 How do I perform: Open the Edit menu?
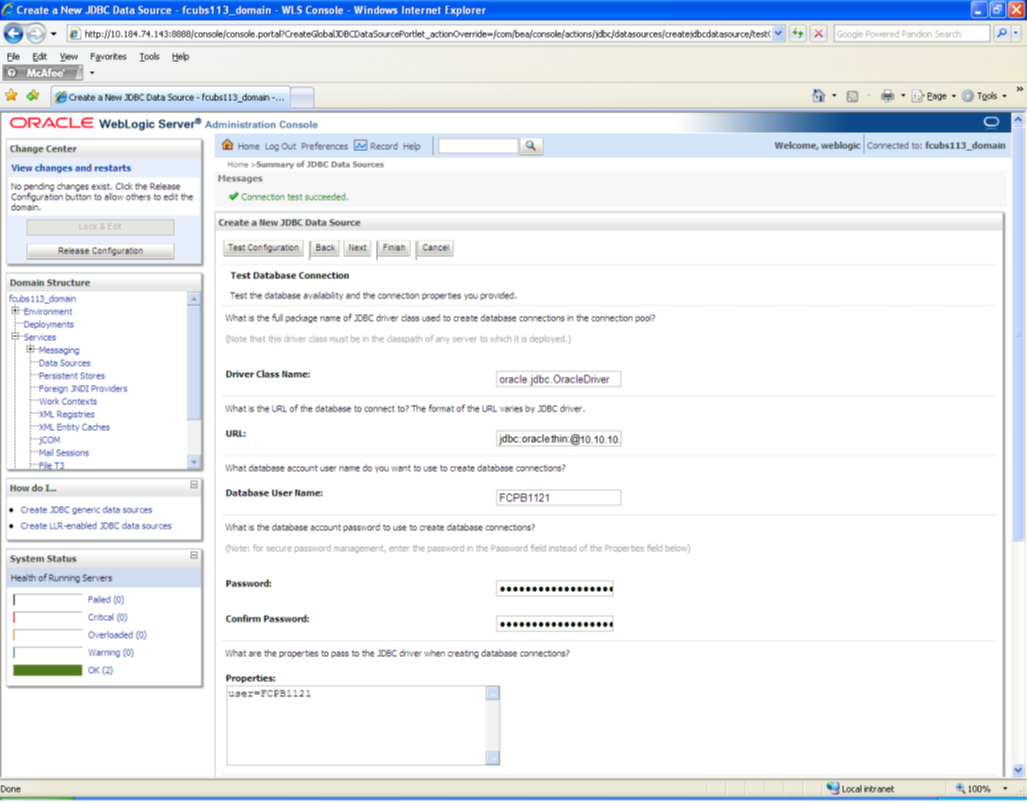39,56
